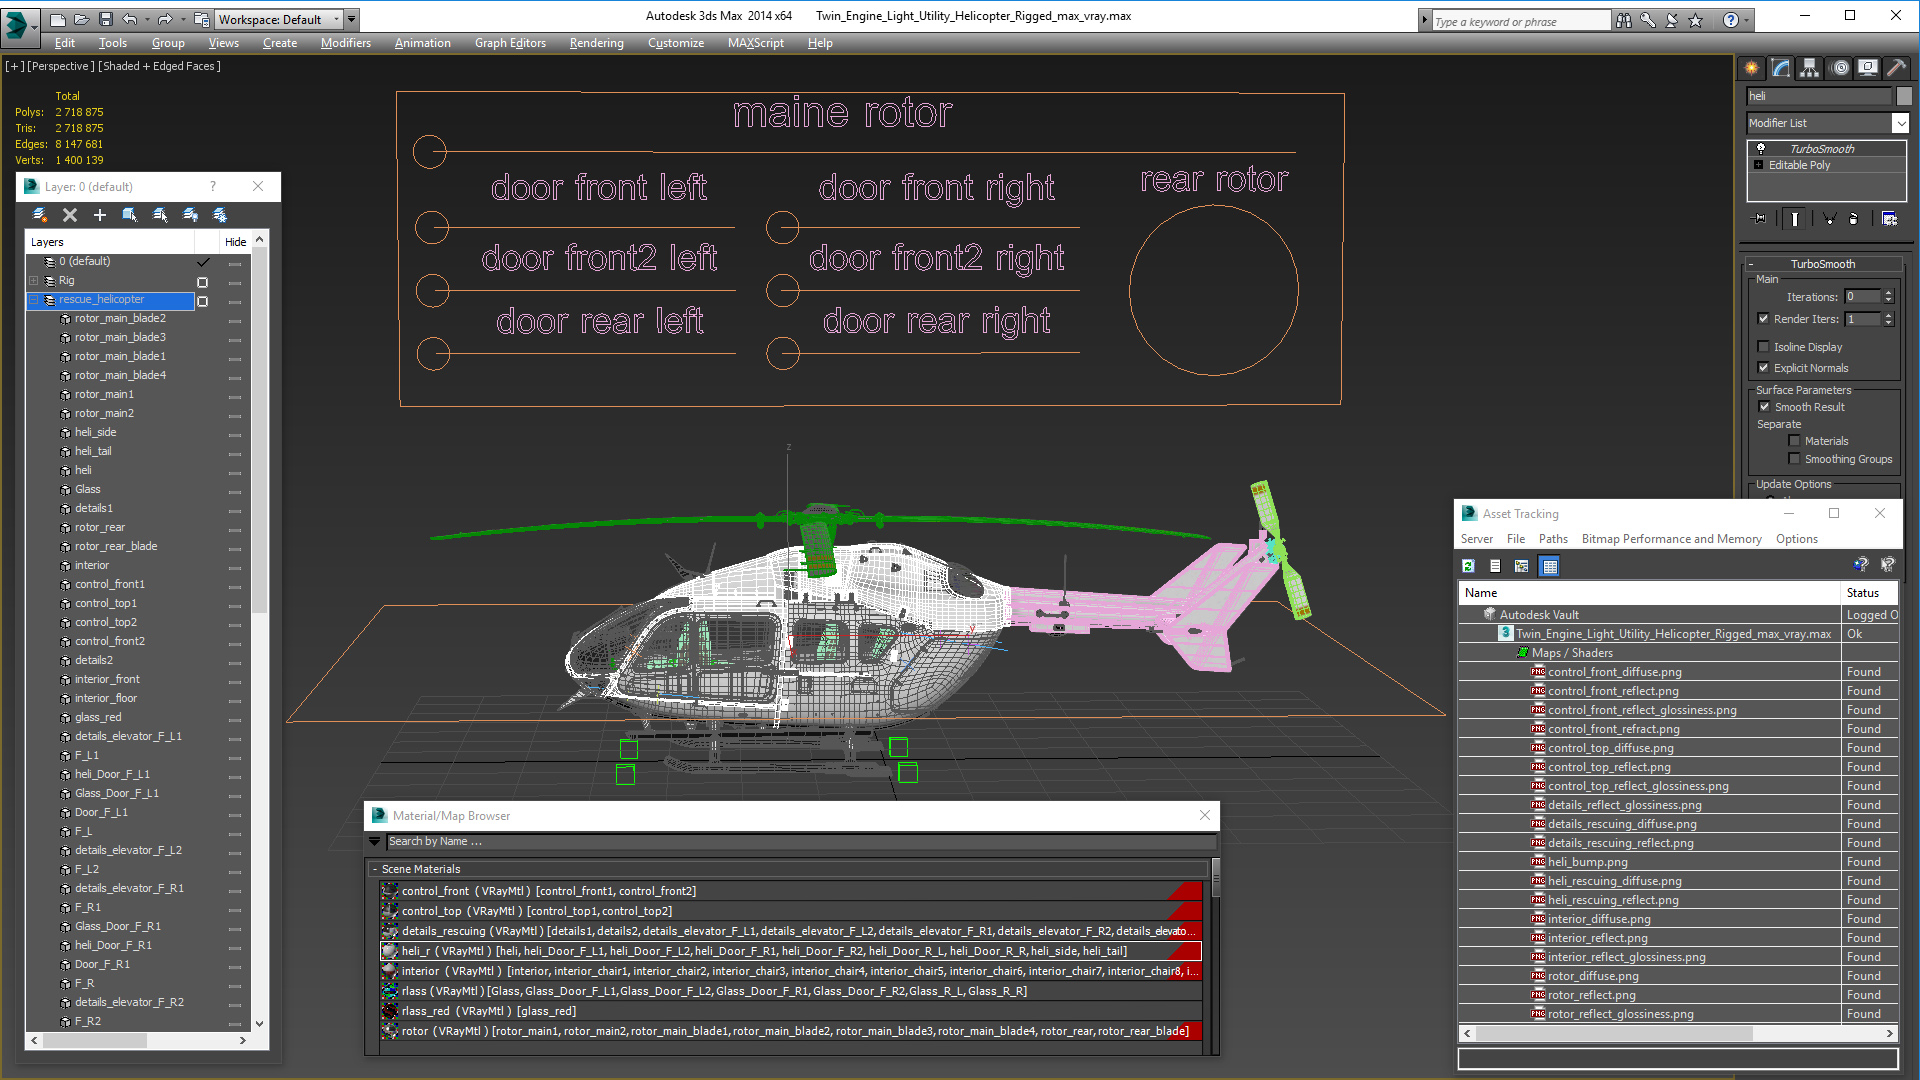Open the Modifier List dropdown
The width and height of the screenshot is (1920, 1080).
1900,123
